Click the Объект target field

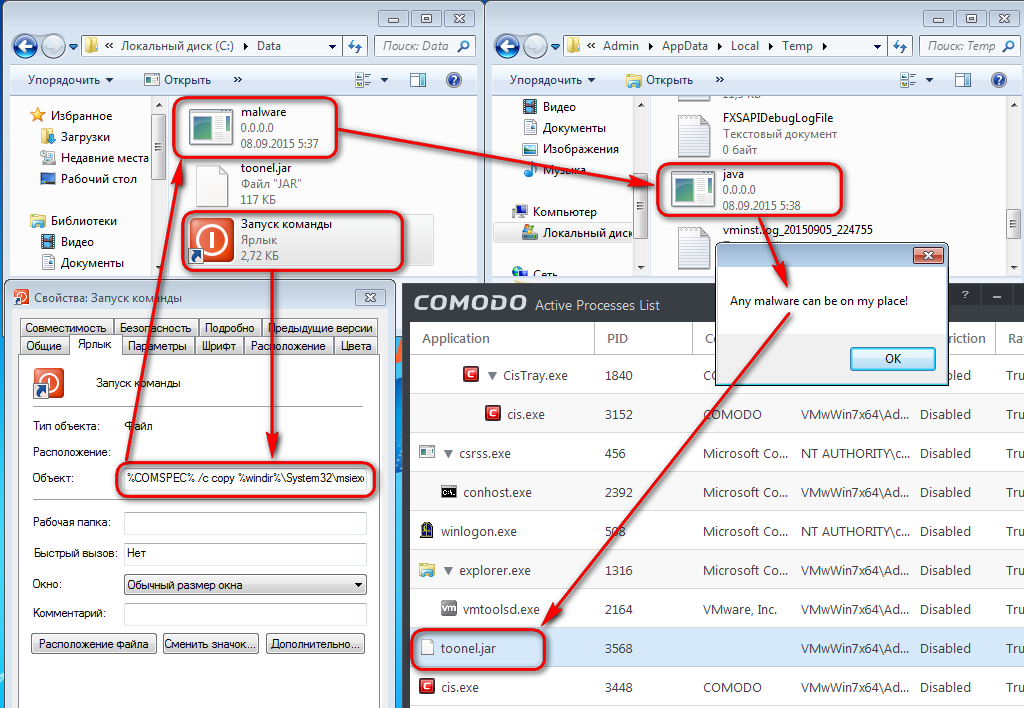(246, 478)
